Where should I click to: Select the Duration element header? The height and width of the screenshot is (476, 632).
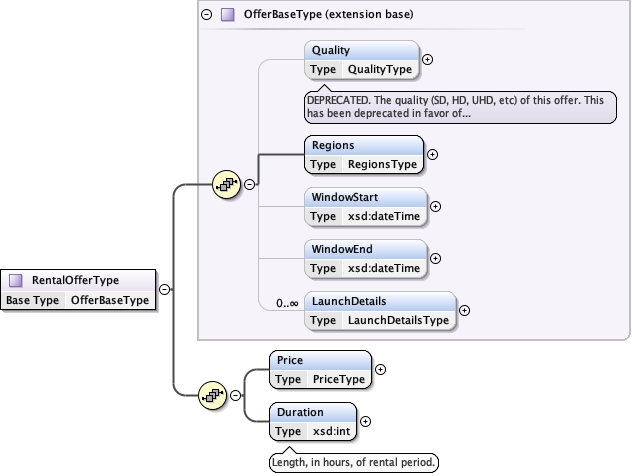click(x=313, y=412)
